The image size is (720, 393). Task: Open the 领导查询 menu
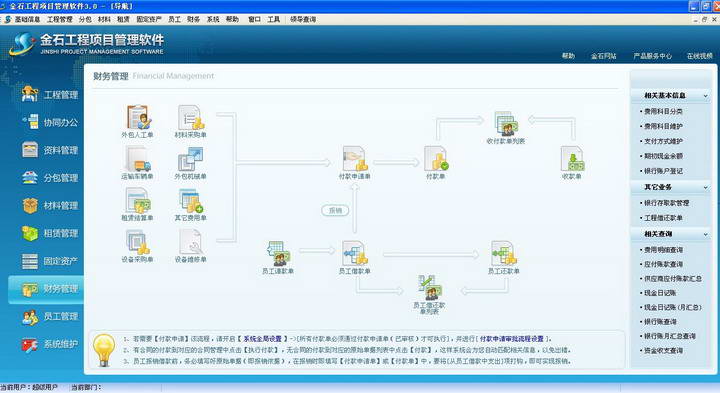[x=303, y=19]
